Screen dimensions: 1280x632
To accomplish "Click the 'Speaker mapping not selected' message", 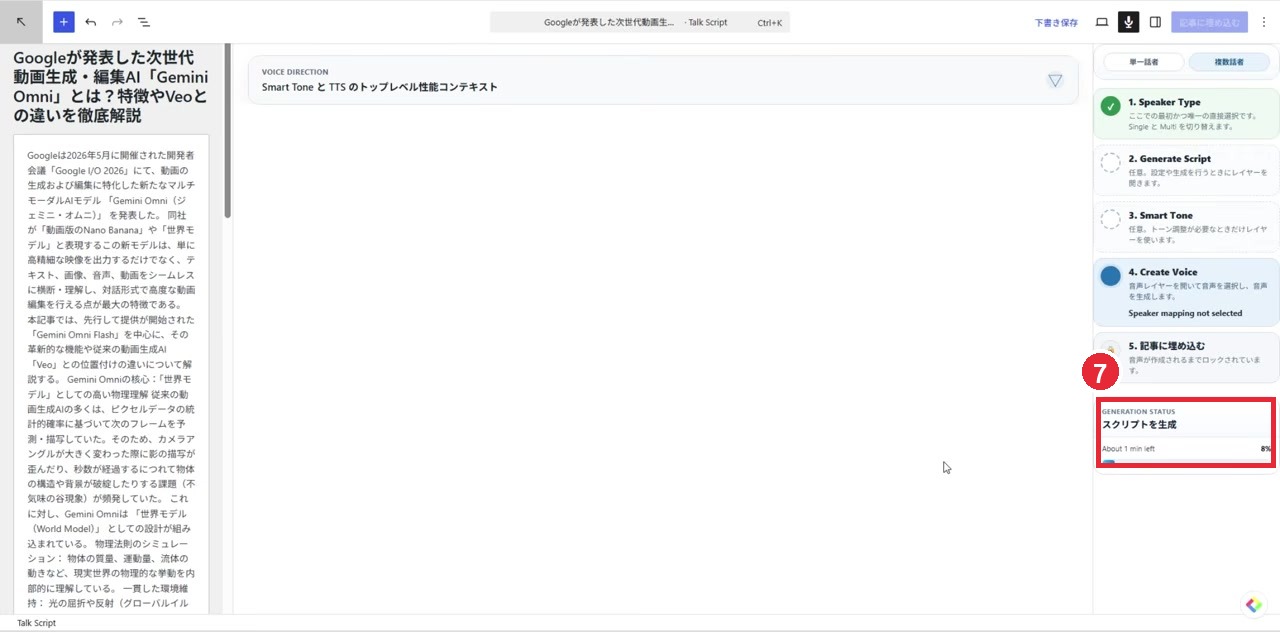I will (x=1185, y=313).
